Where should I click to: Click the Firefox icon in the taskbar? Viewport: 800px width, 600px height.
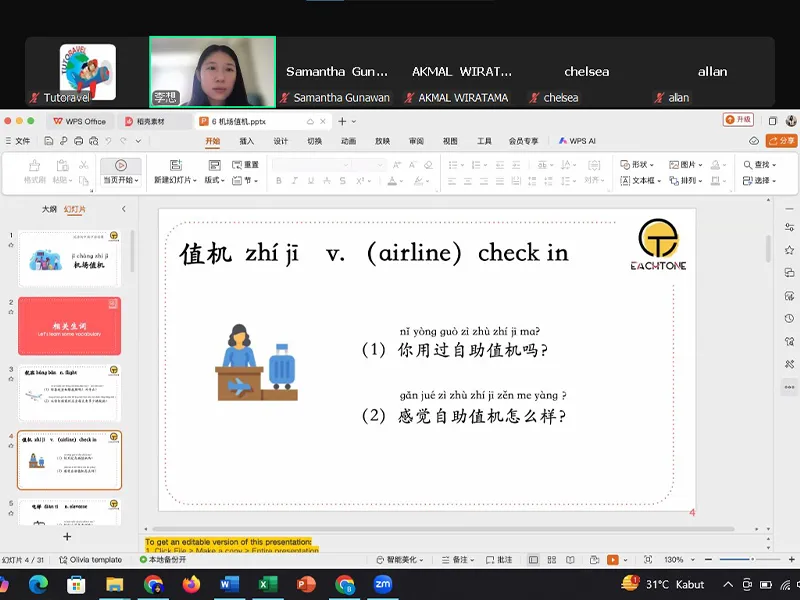coord(191,584)
